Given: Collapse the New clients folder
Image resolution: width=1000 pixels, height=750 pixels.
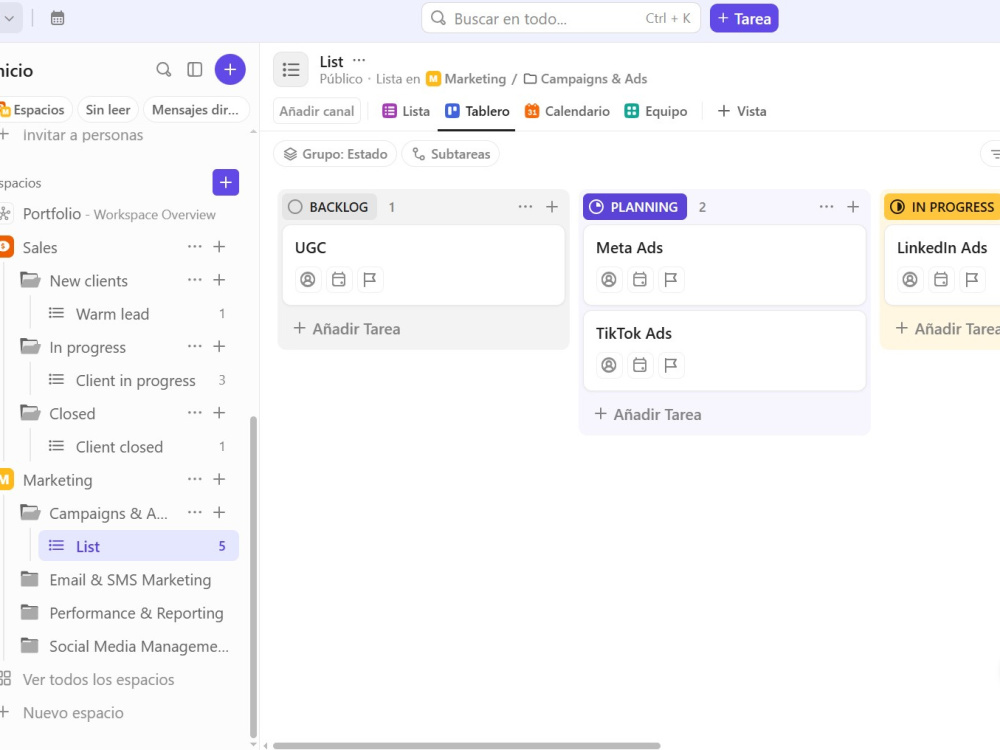Looking at the screenshot, I should tap(30, 280).
